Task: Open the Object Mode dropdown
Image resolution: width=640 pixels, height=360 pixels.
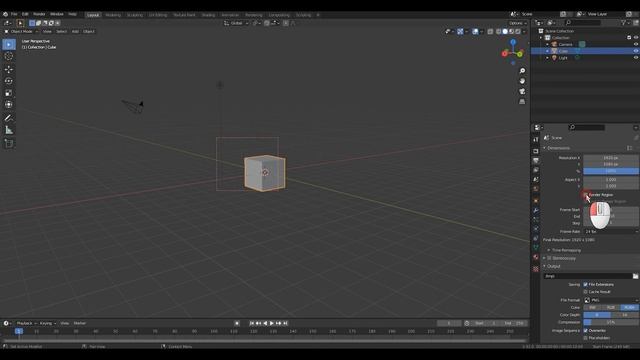Action: 21,31
